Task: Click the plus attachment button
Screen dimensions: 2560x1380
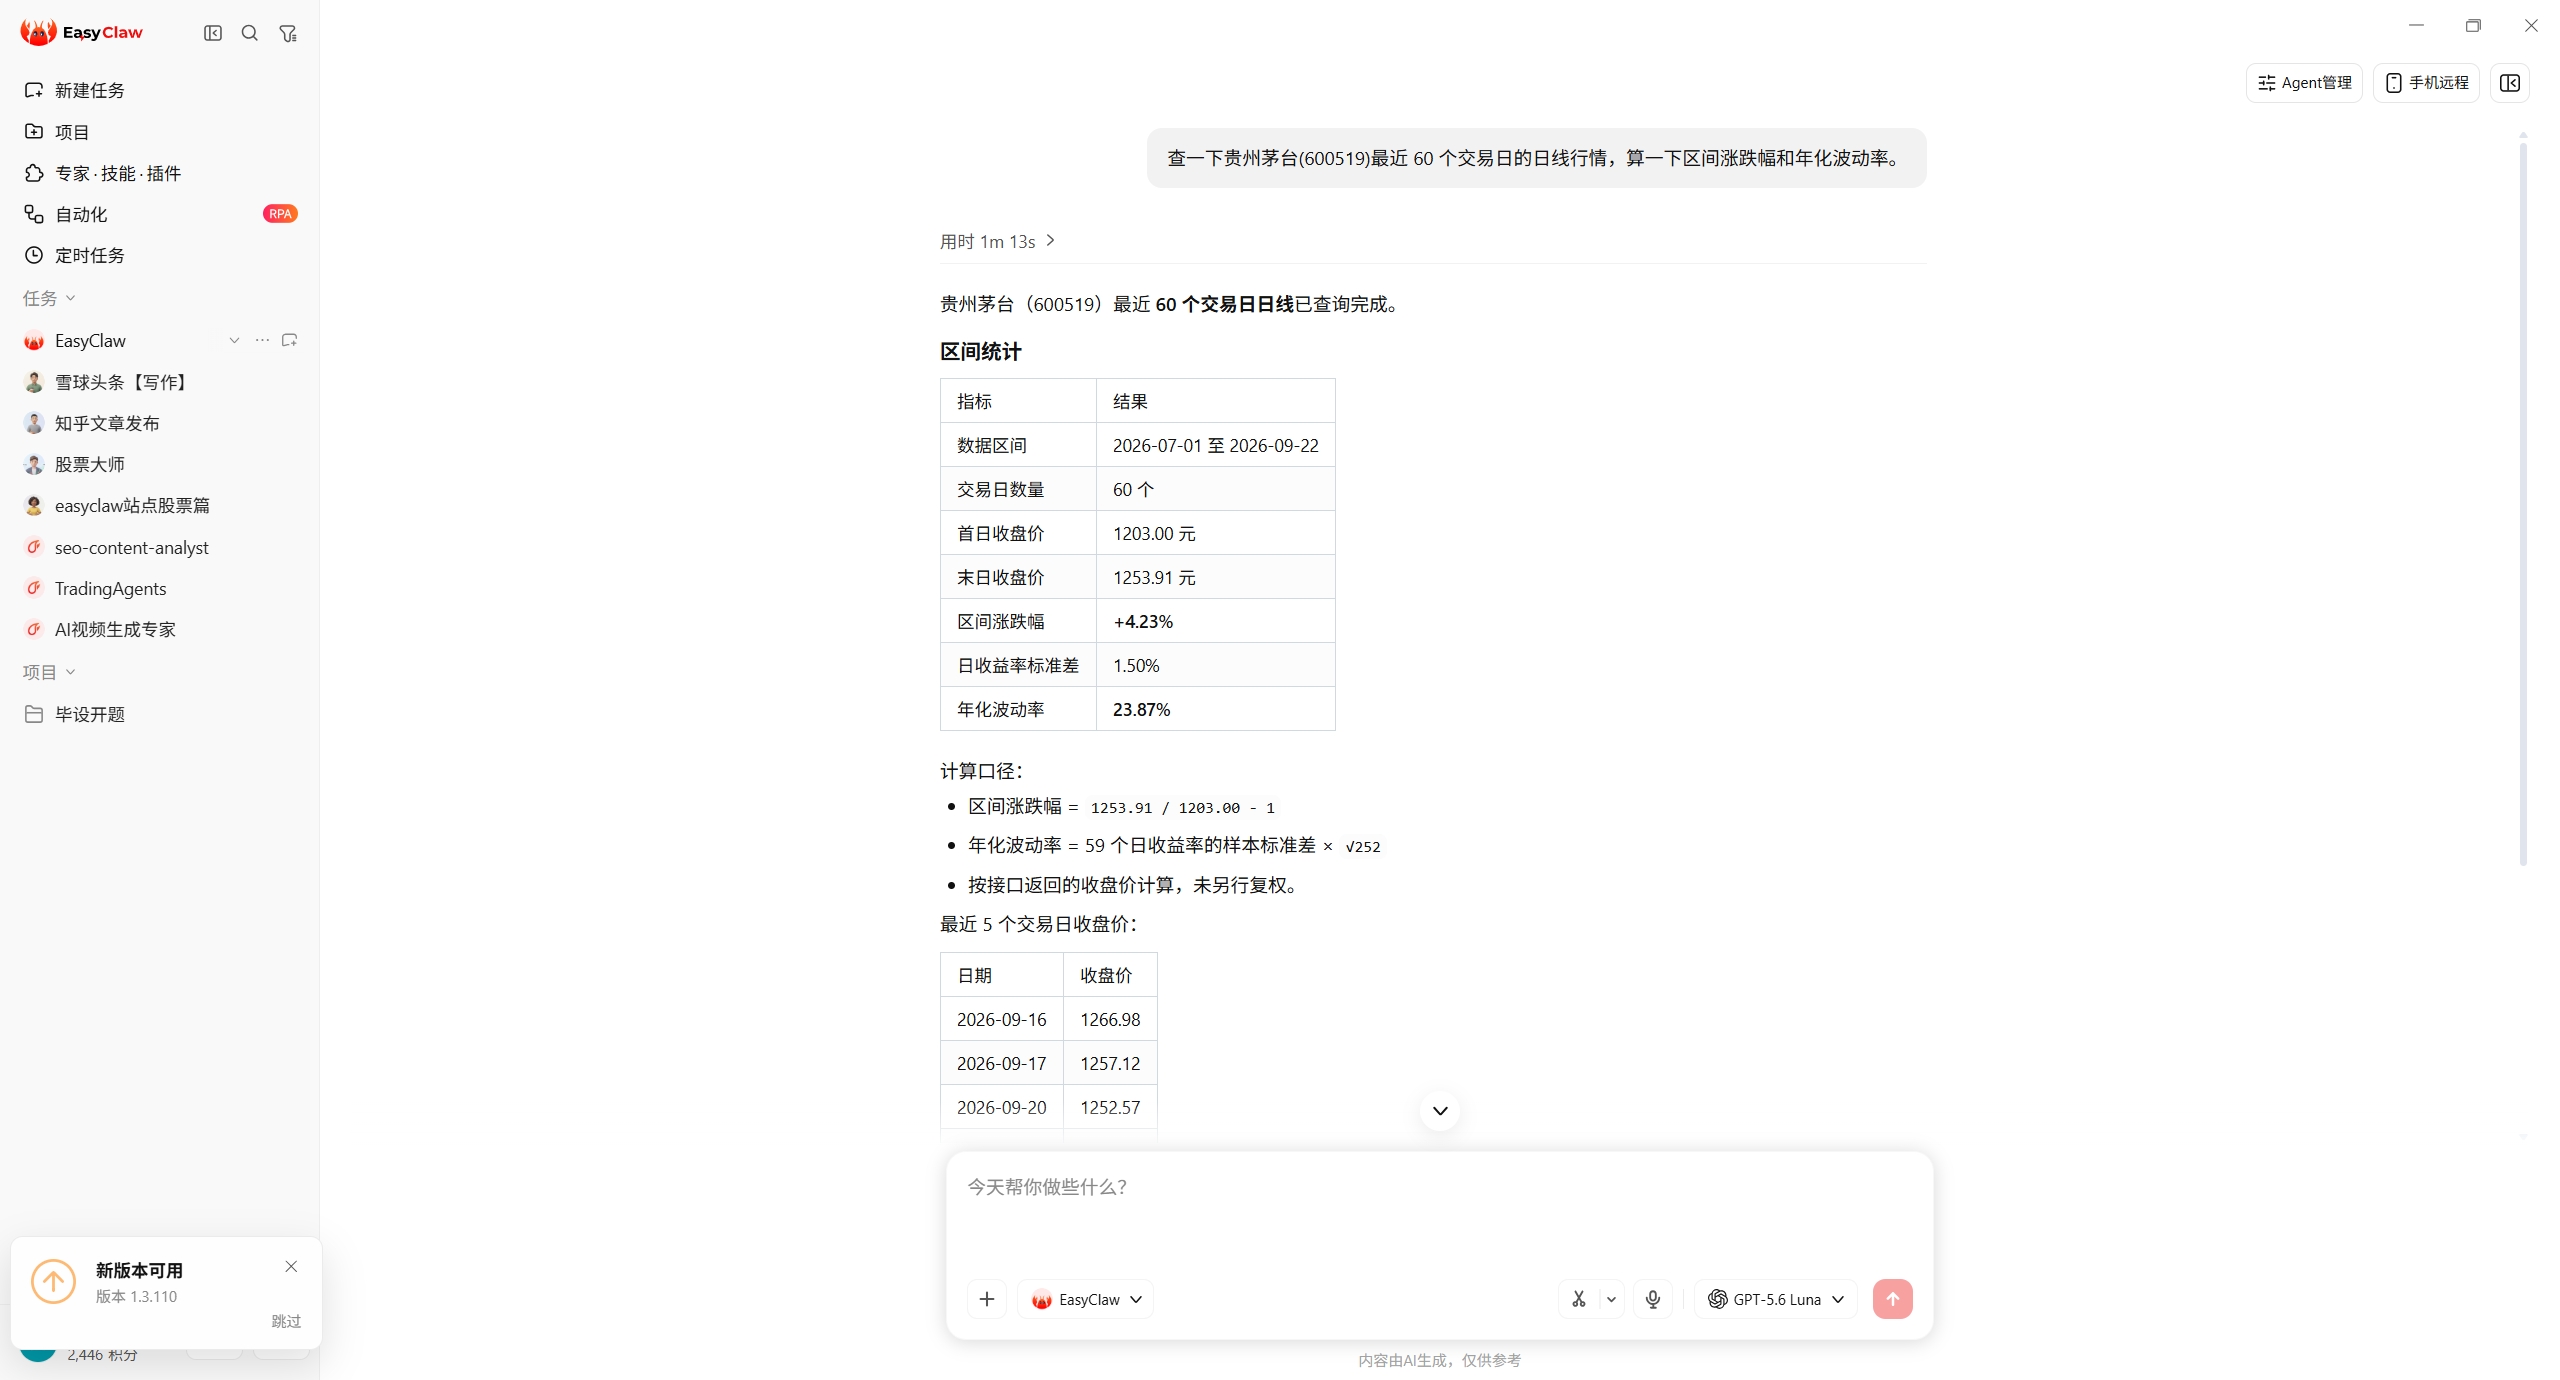Action: [x=987, y=1299]
